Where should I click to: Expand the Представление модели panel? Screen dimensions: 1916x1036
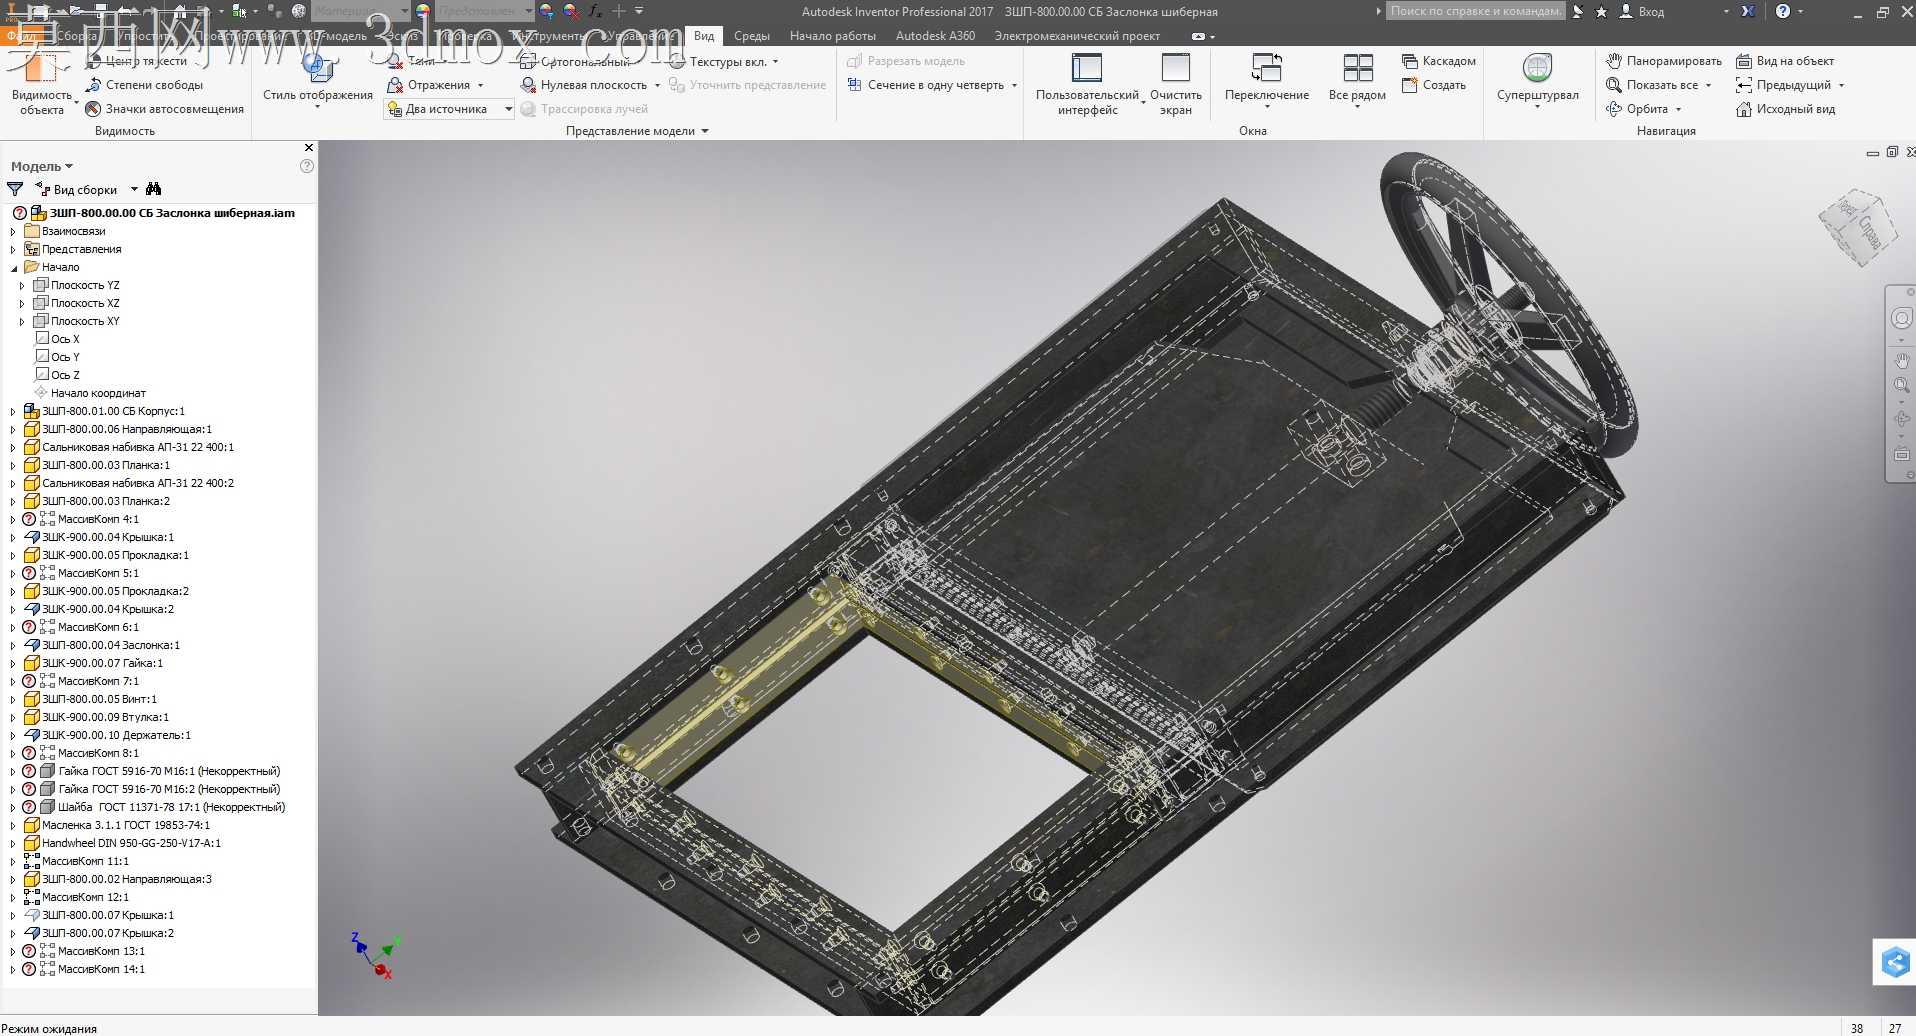pos(637,131)
